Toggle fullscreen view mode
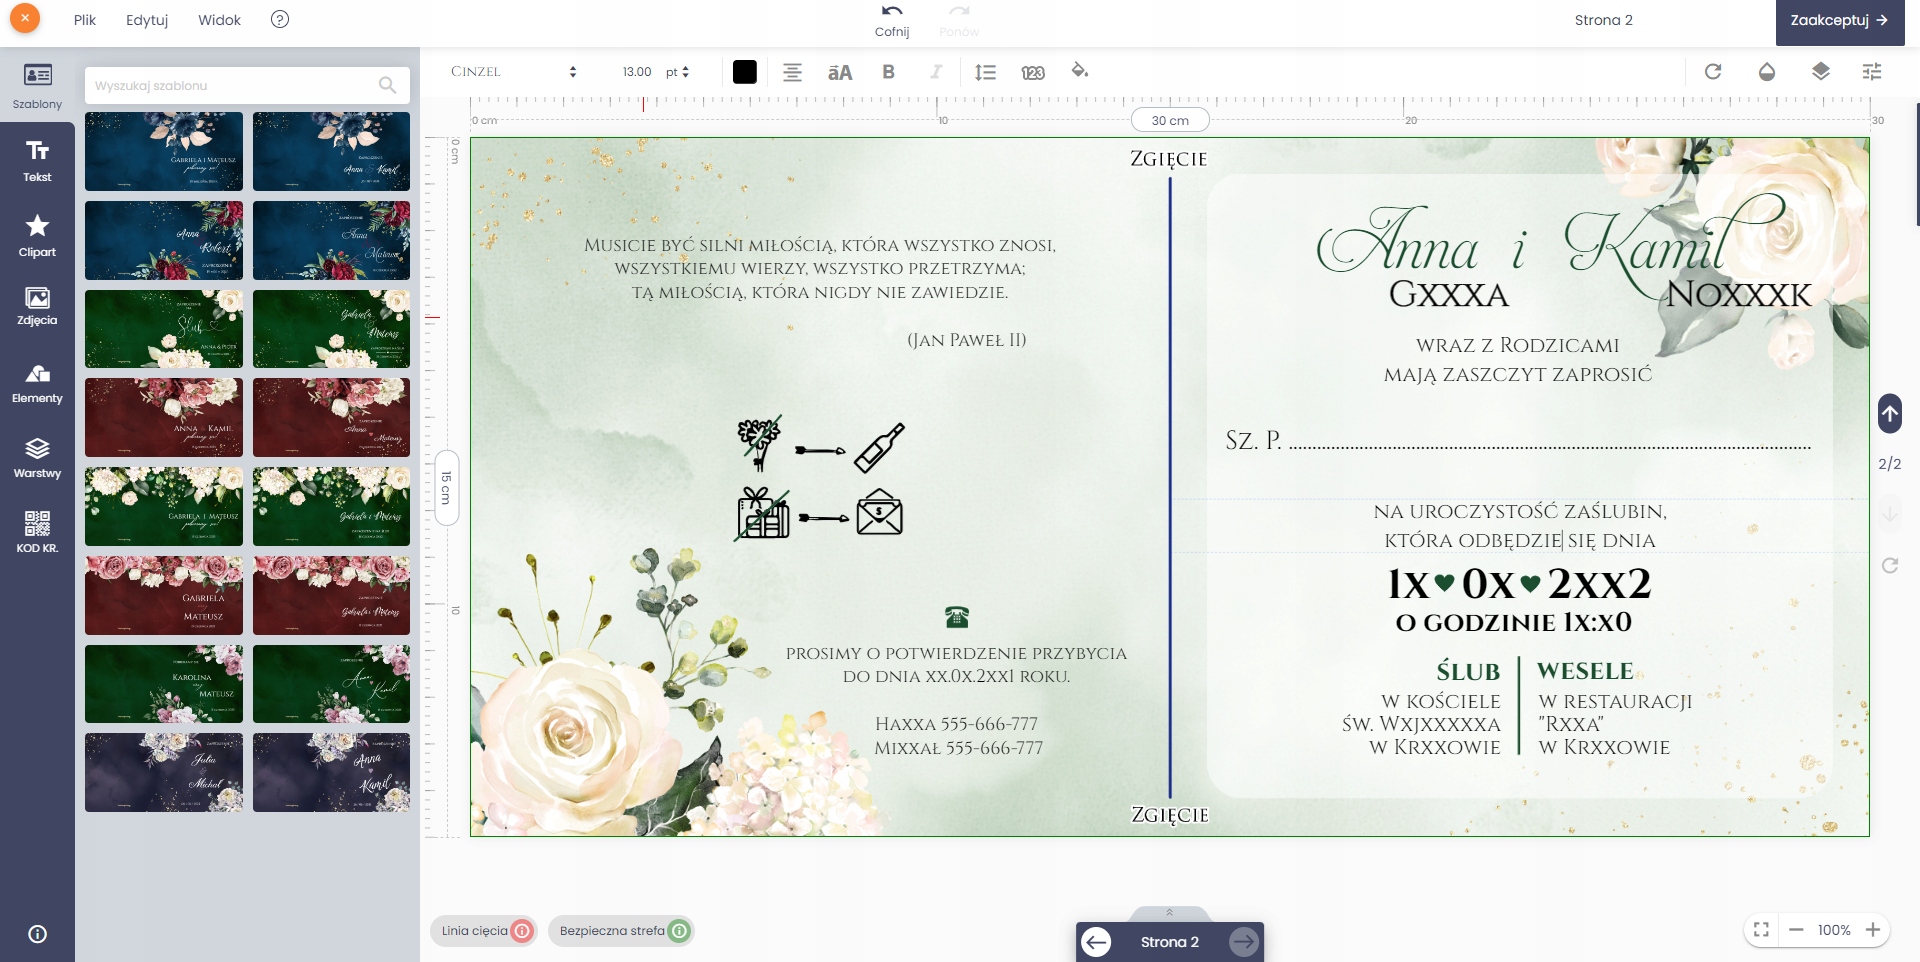The width and height of the screenshot is (1920, 962). pyautogui.click(x=1761, y=930)
